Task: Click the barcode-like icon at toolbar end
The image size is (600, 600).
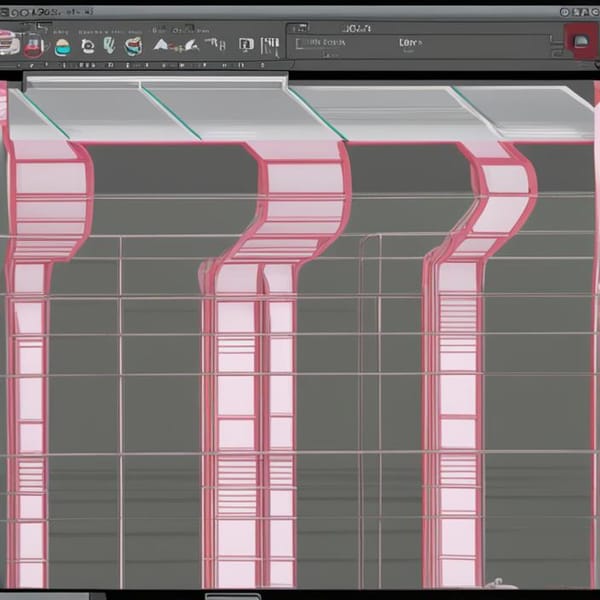Action: tap(270, 45)
